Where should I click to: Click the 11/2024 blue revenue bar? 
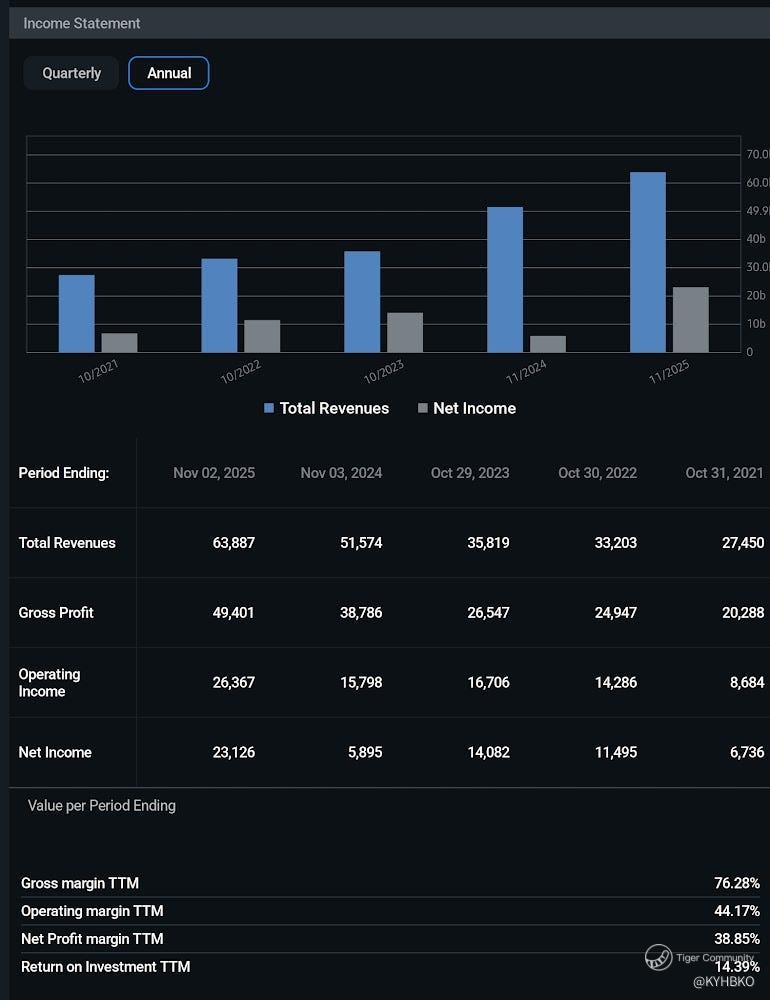[x=505, y=279]
